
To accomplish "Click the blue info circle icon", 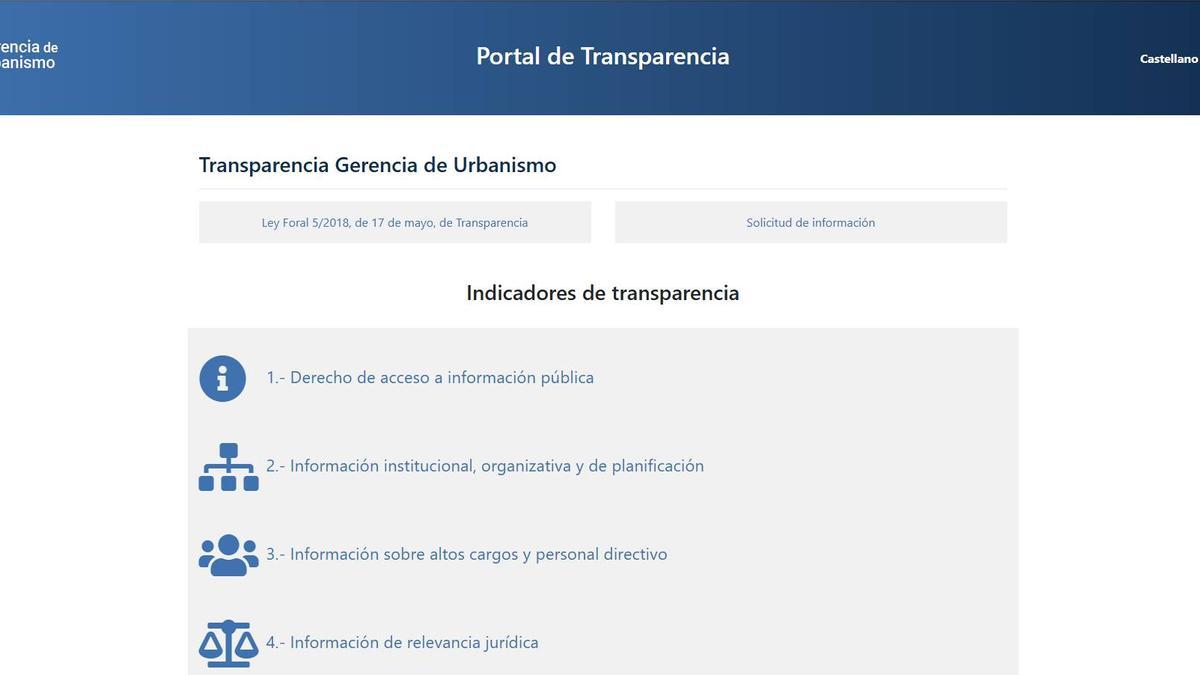I will [x=222, y=378].
